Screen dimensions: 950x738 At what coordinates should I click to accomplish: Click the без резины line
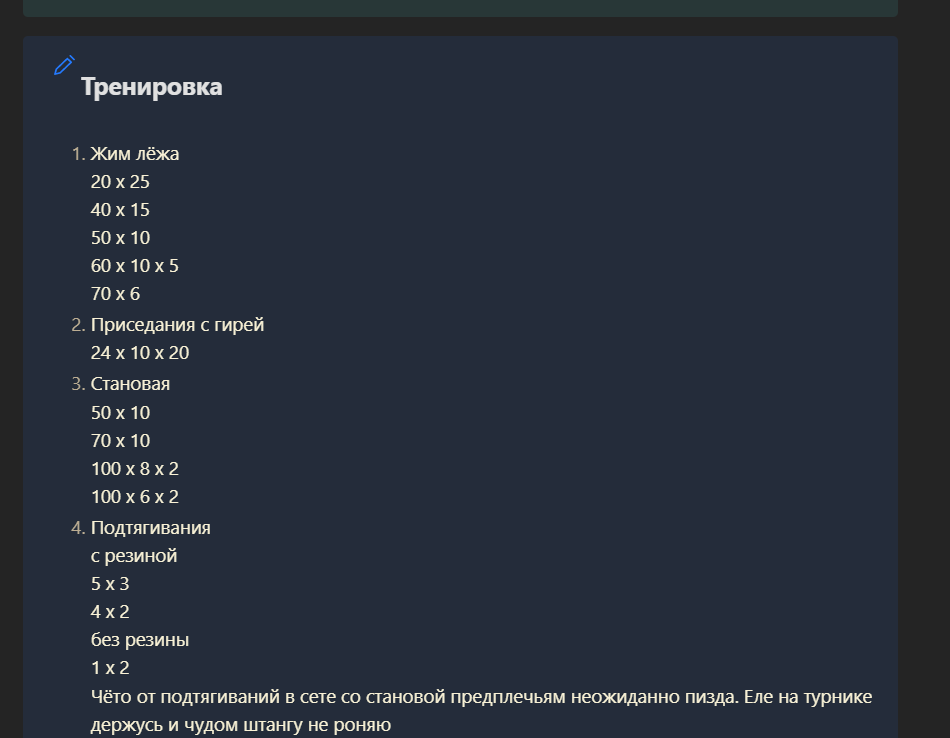(140, 640)
